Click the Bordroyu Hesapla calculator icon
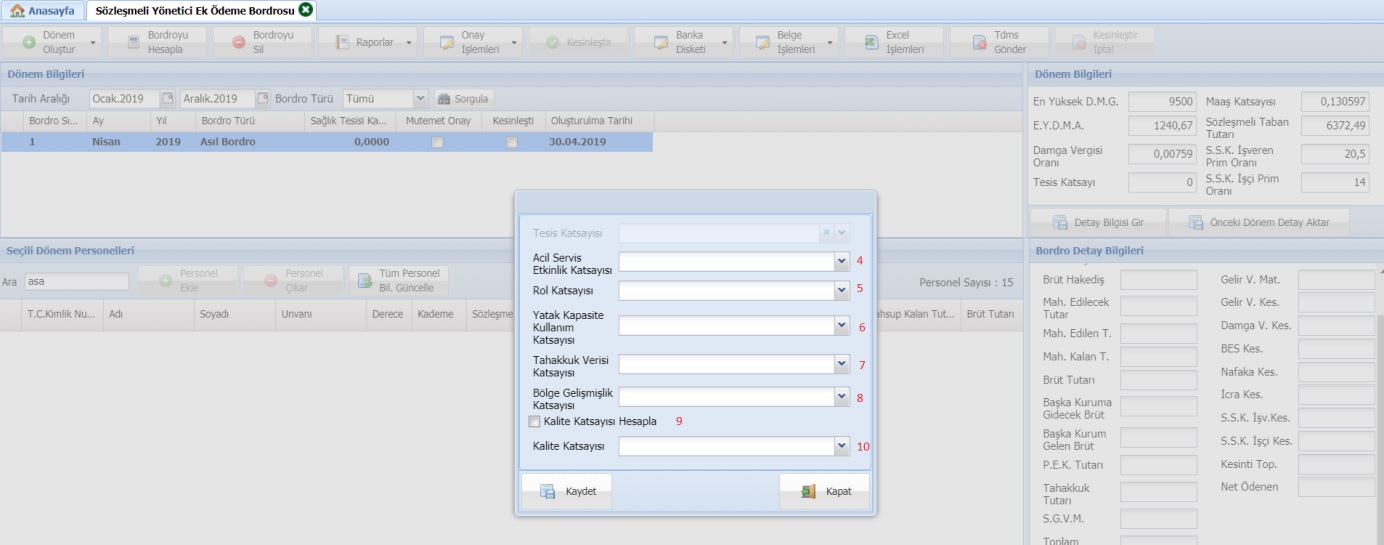The width and height of the screenshot is (1384, 545). click(x=132, y=43)
